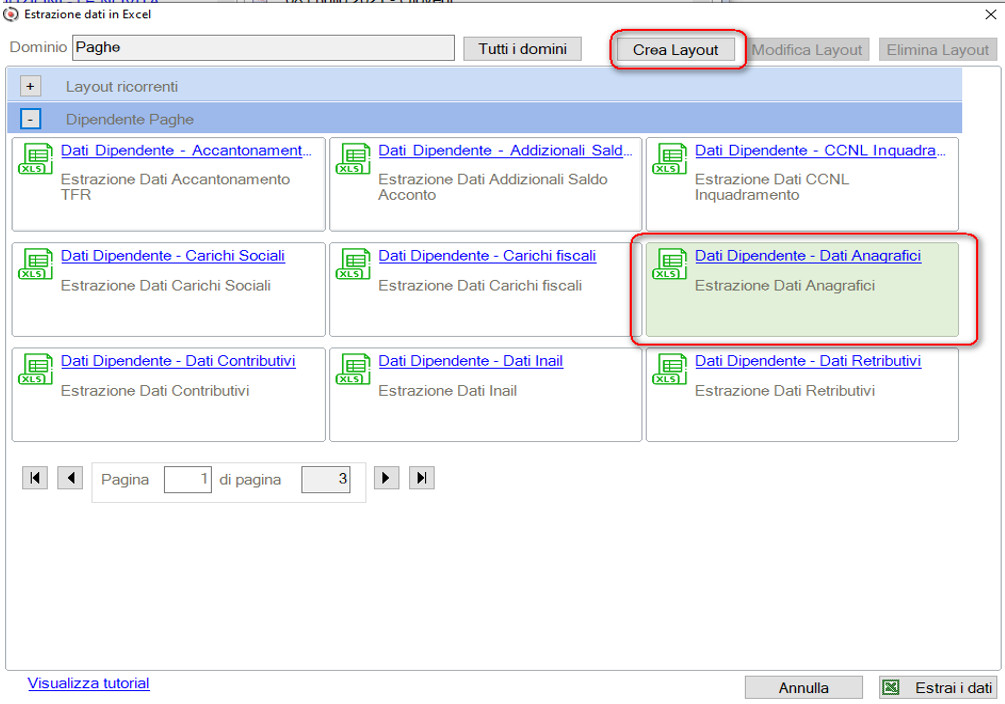Click text Estrazione Dati Inail
The height and width of the screenshot is (704, 1005).
[447, 390]
